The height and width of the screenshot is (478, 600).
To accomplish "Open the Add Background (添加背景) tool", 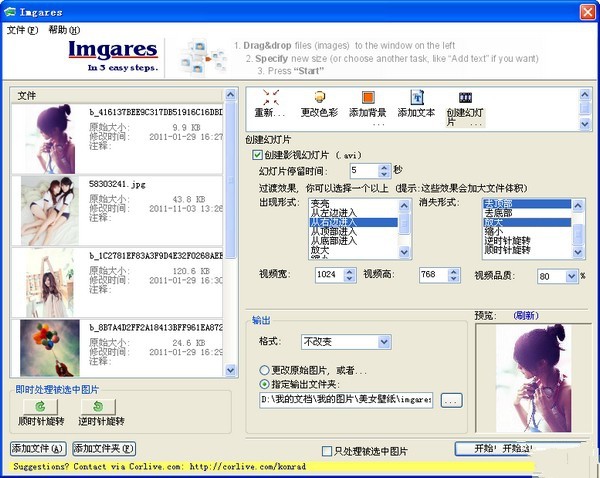I will tap(367, 99).
